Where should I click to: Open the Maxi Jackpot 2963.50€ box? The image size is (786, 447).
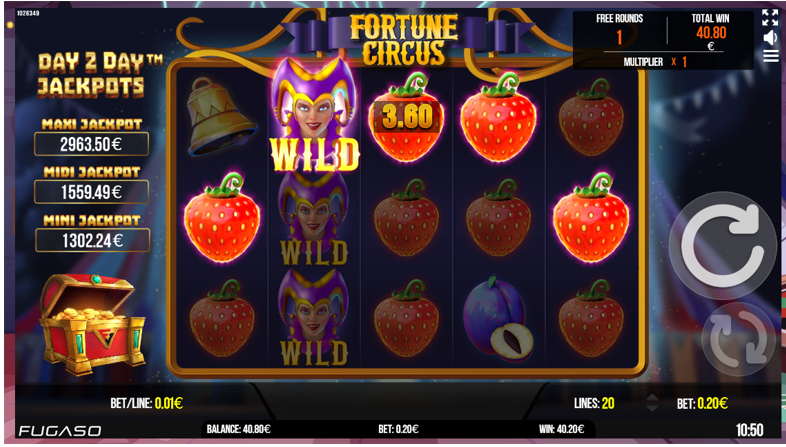pos(91,144)
